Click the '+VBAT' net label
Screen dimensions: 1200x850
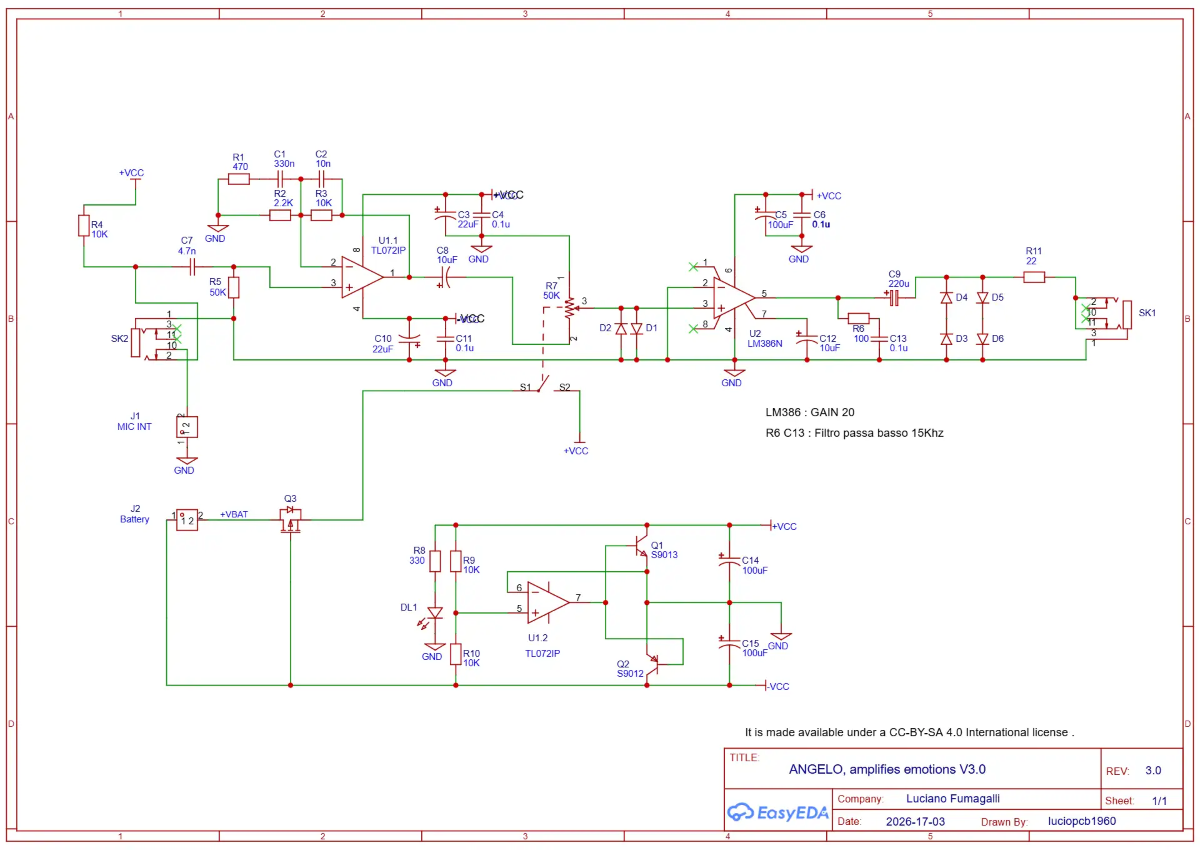[x=234, y=513]
